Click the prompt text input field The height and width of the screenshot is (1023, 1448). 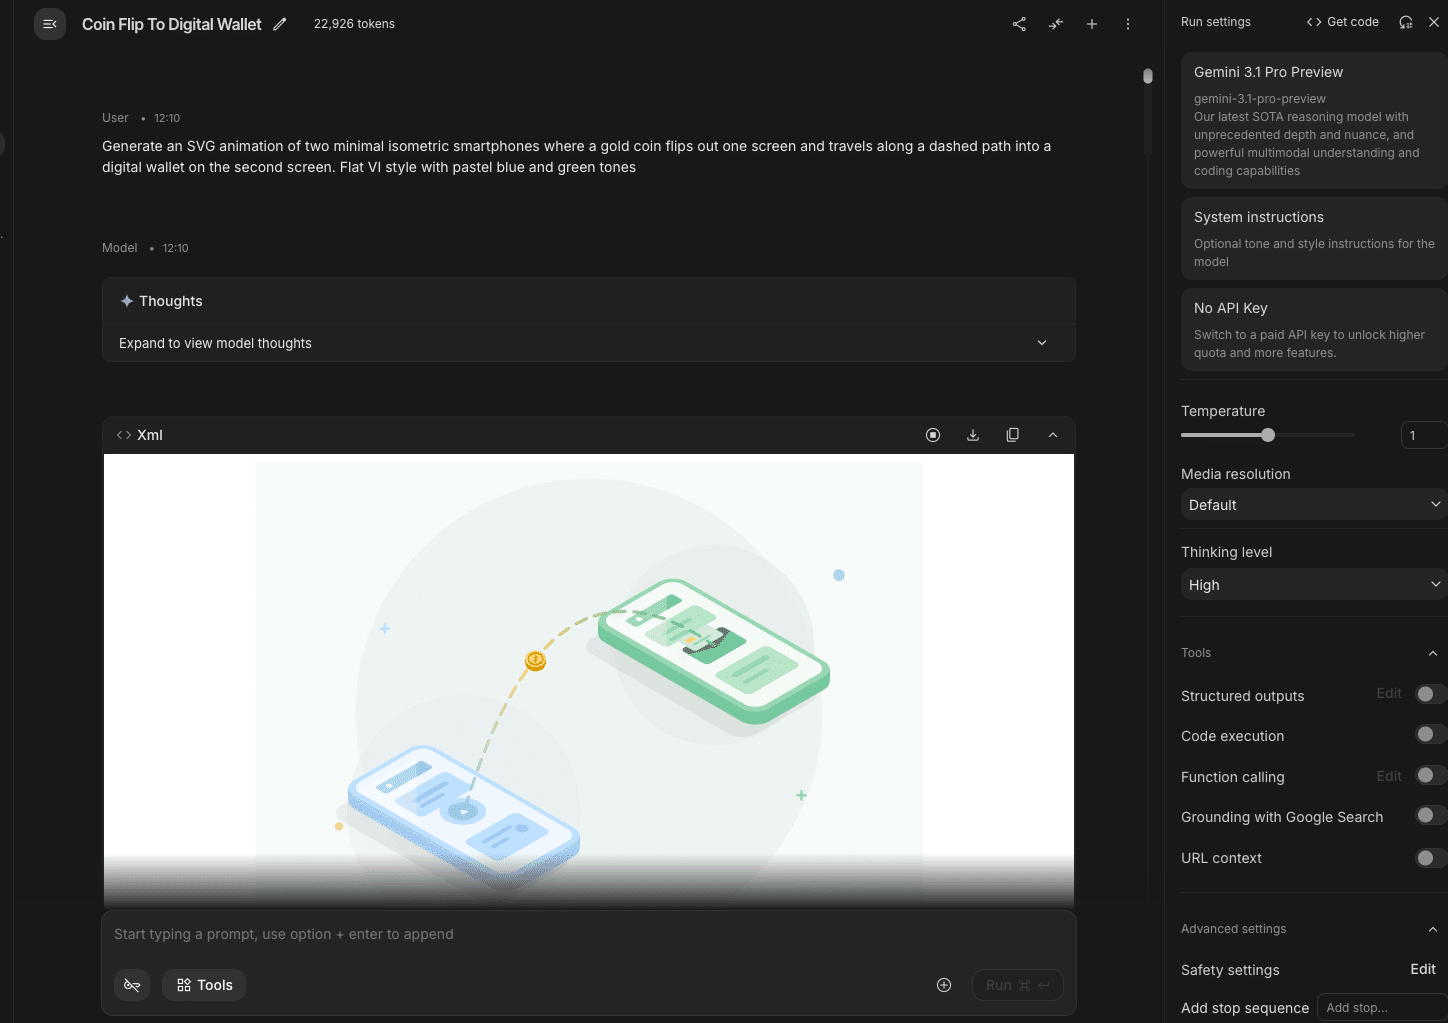[588, 934]
